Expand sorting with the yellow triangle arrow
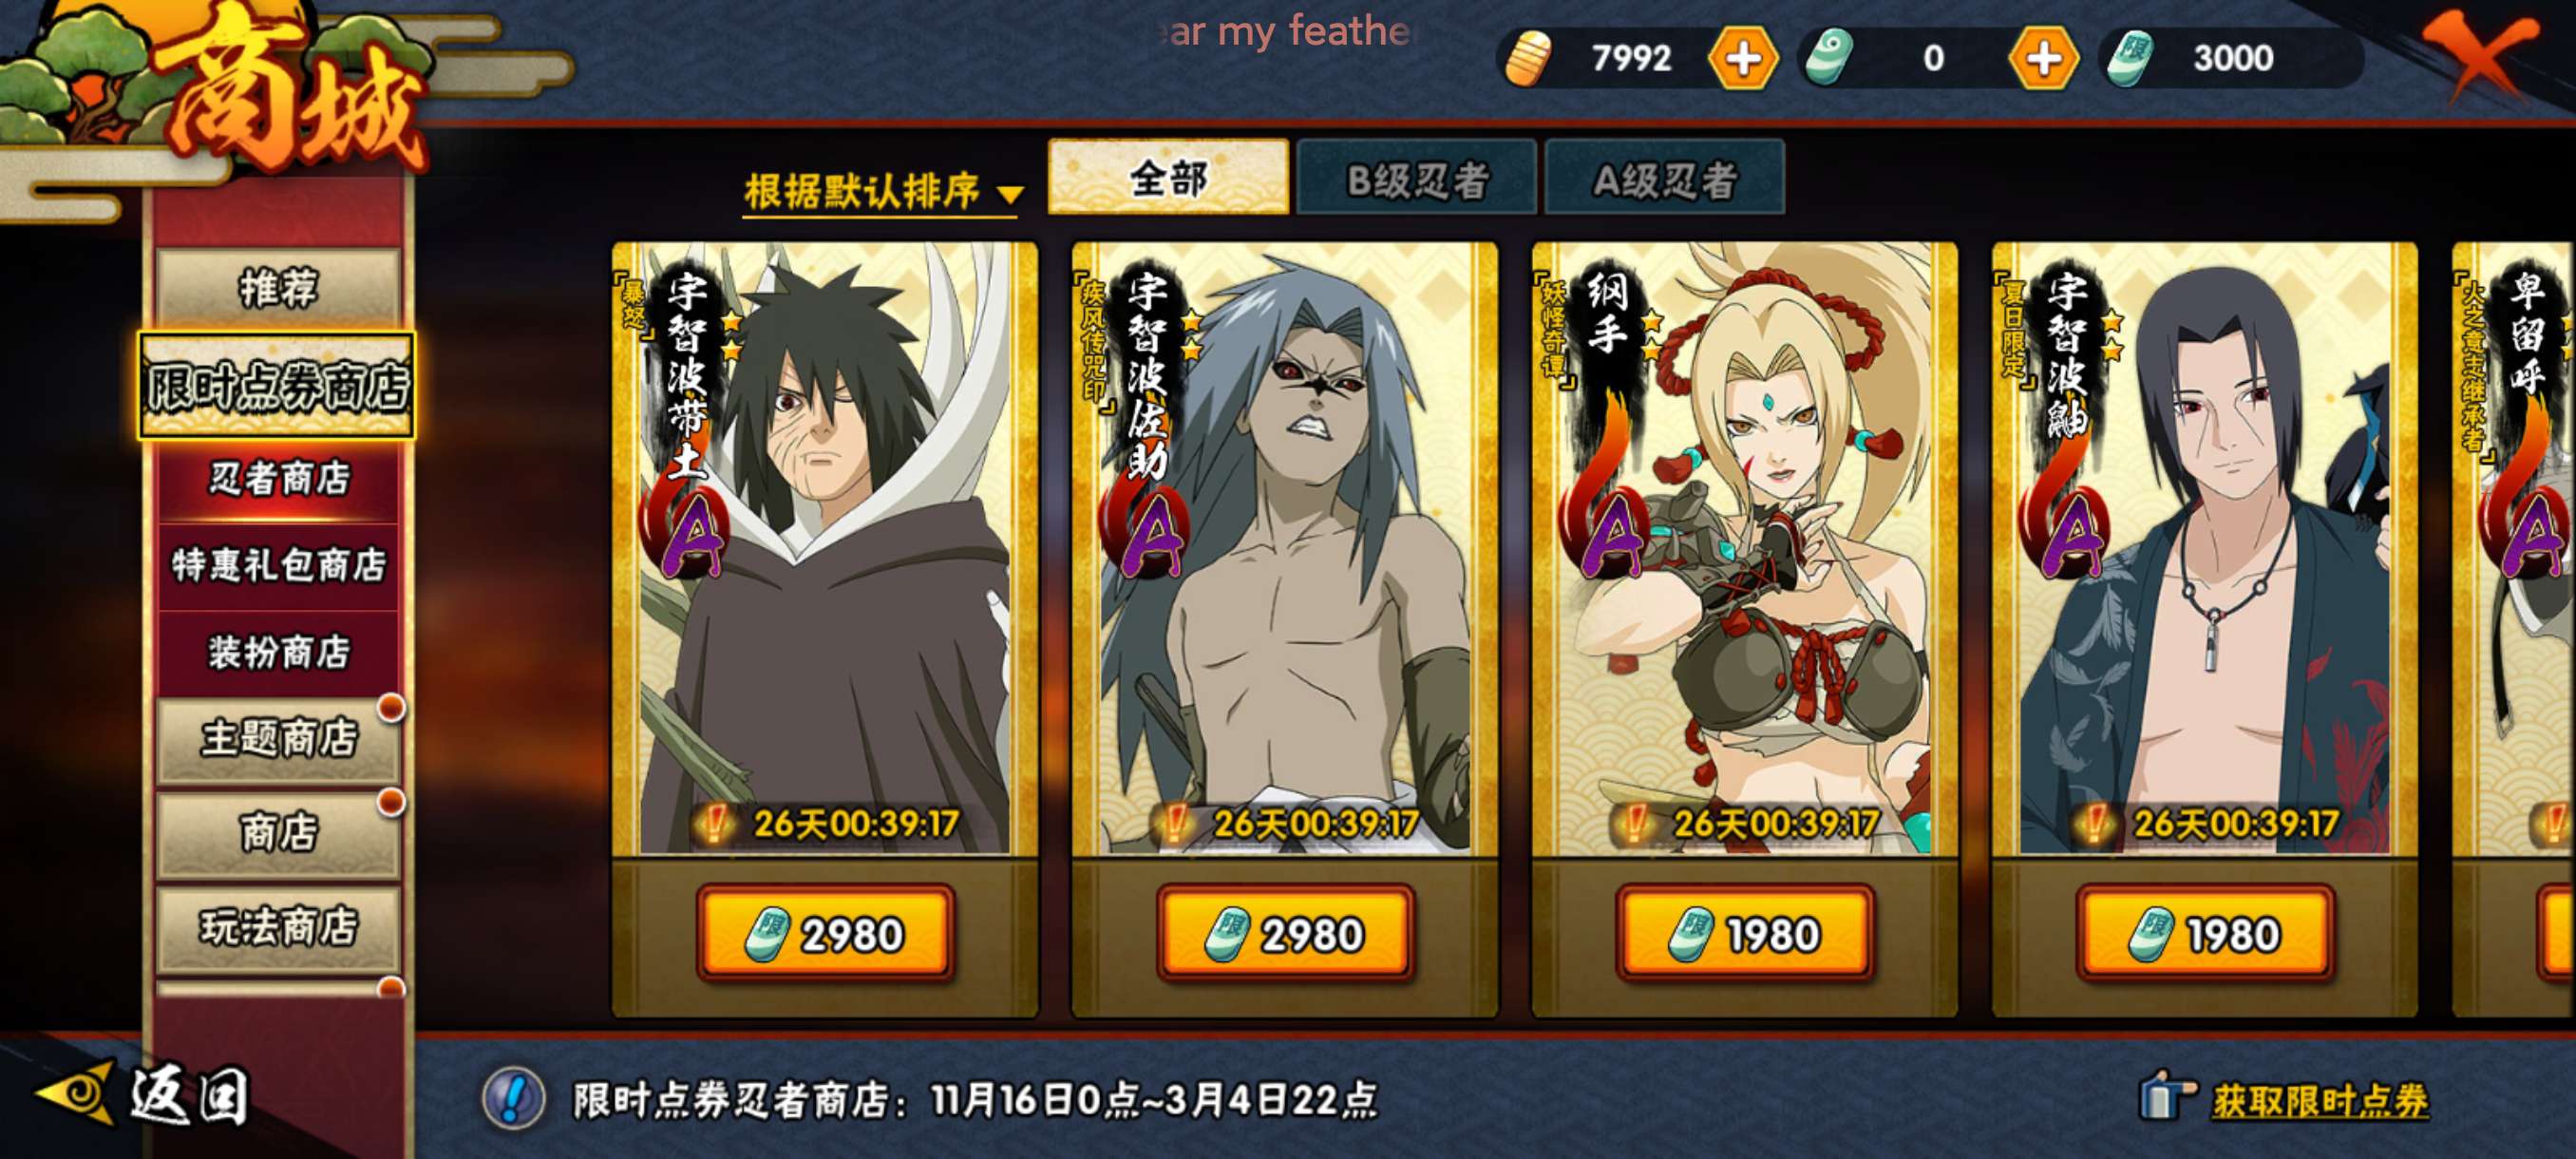Viewport: 2576px width, 1159px height. (x=1010, y=194)
